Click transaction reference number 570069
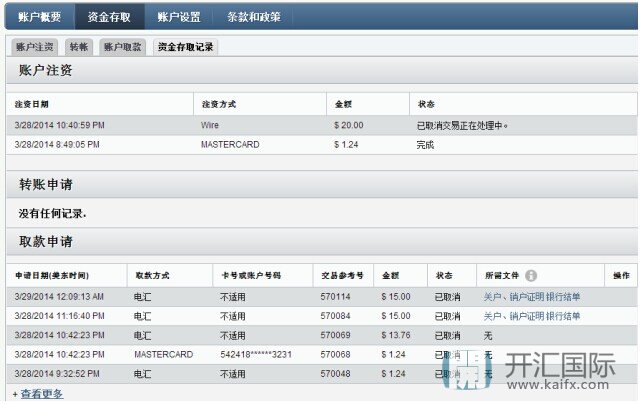 [335, 335]
